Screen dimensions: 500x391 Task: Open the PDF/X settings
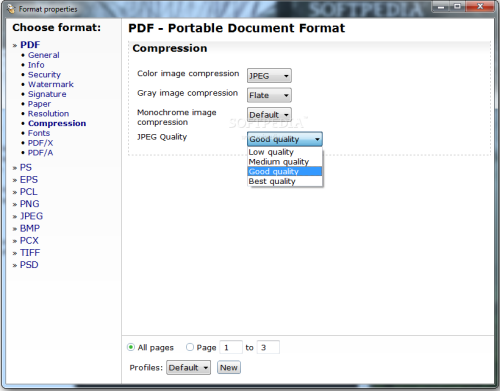40,143
